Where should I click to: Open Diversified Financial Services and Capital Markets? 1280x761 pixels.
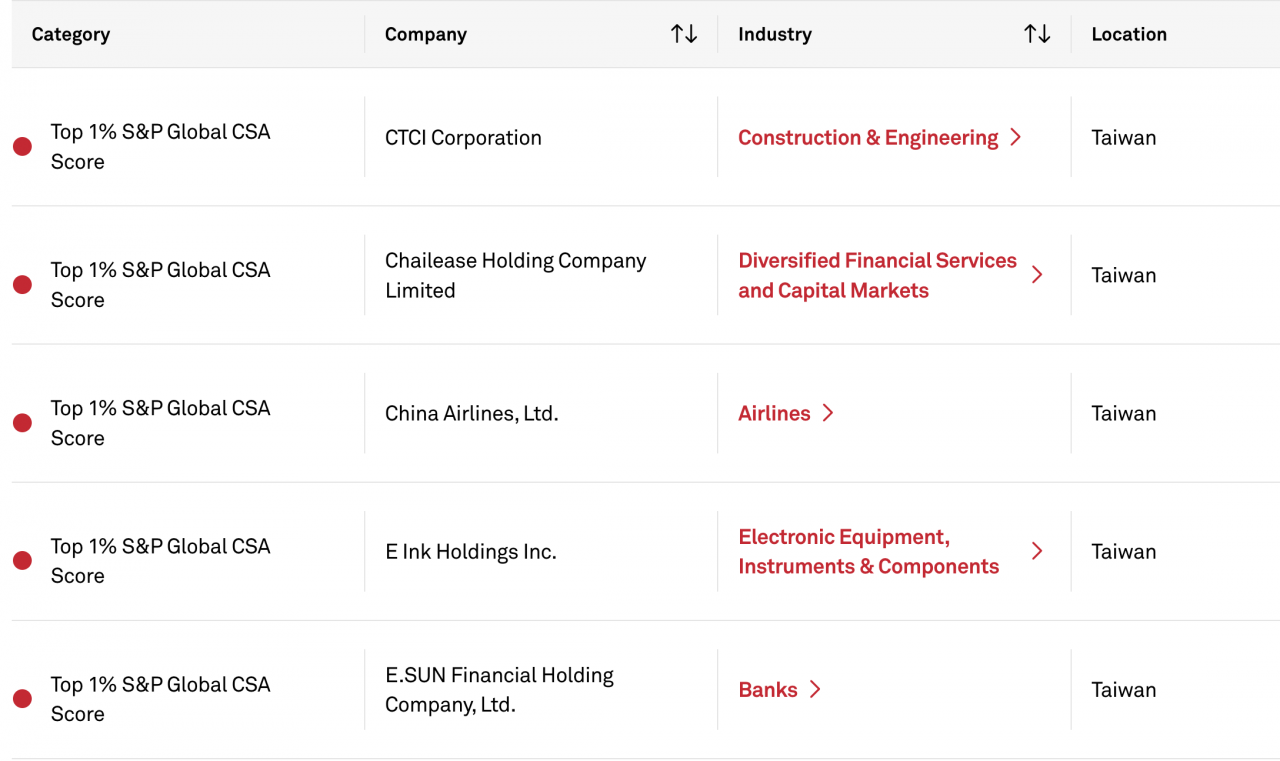click(877, 275)
